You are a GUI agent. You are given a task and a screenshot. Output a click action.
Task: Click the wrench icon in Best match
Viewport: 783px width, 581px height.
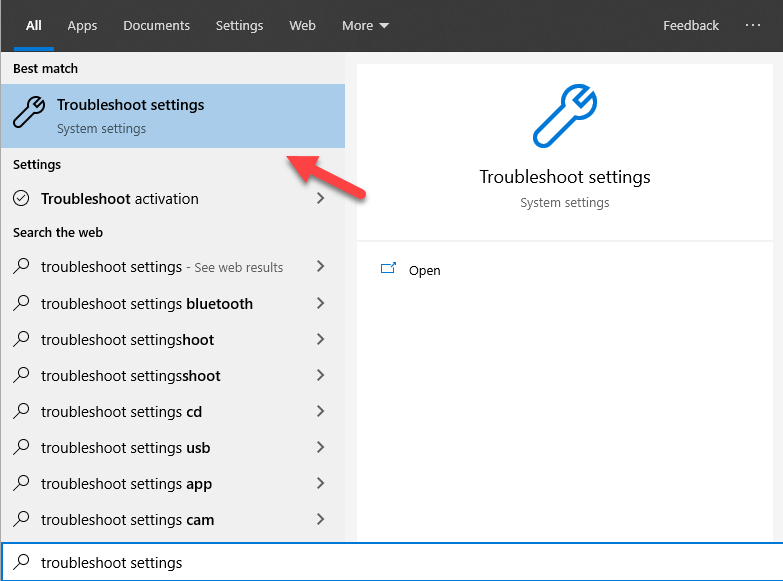pyautogui.click(x=28, y=114)
